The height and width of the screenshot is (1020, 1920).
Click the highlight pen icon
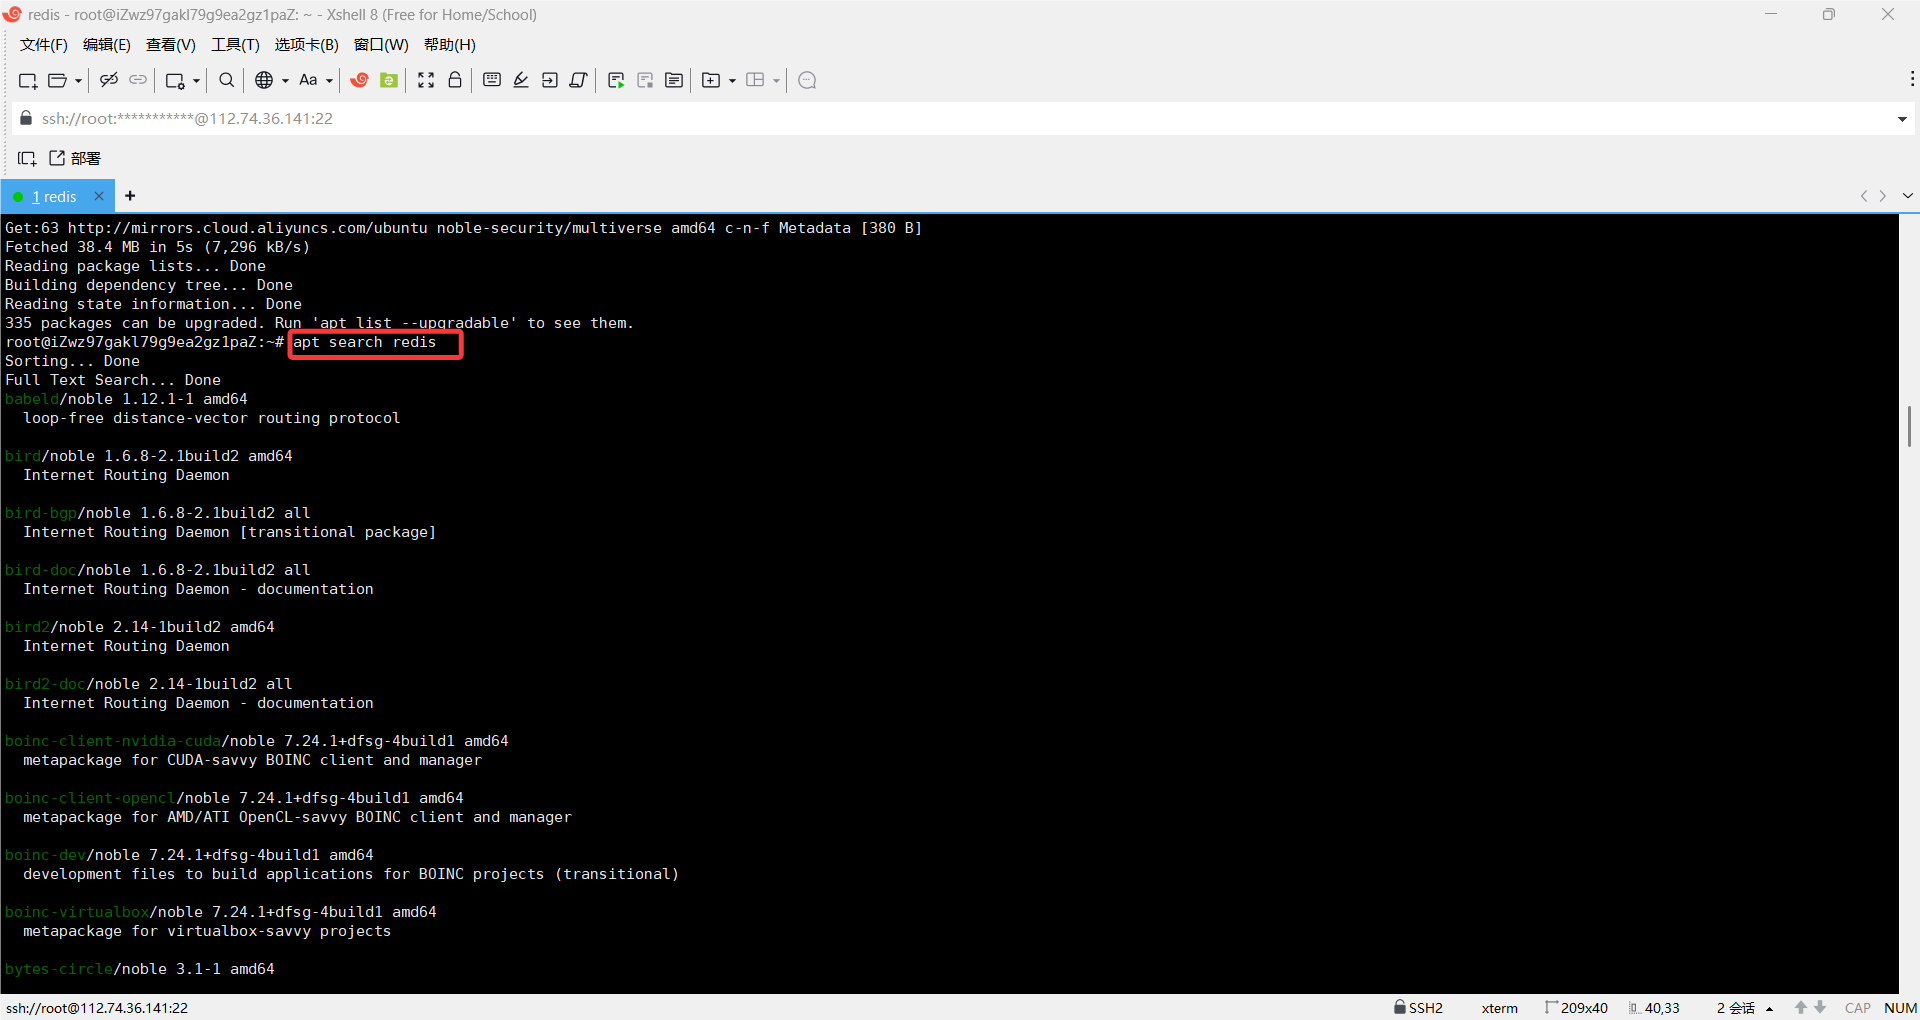(x=521, y=80)
